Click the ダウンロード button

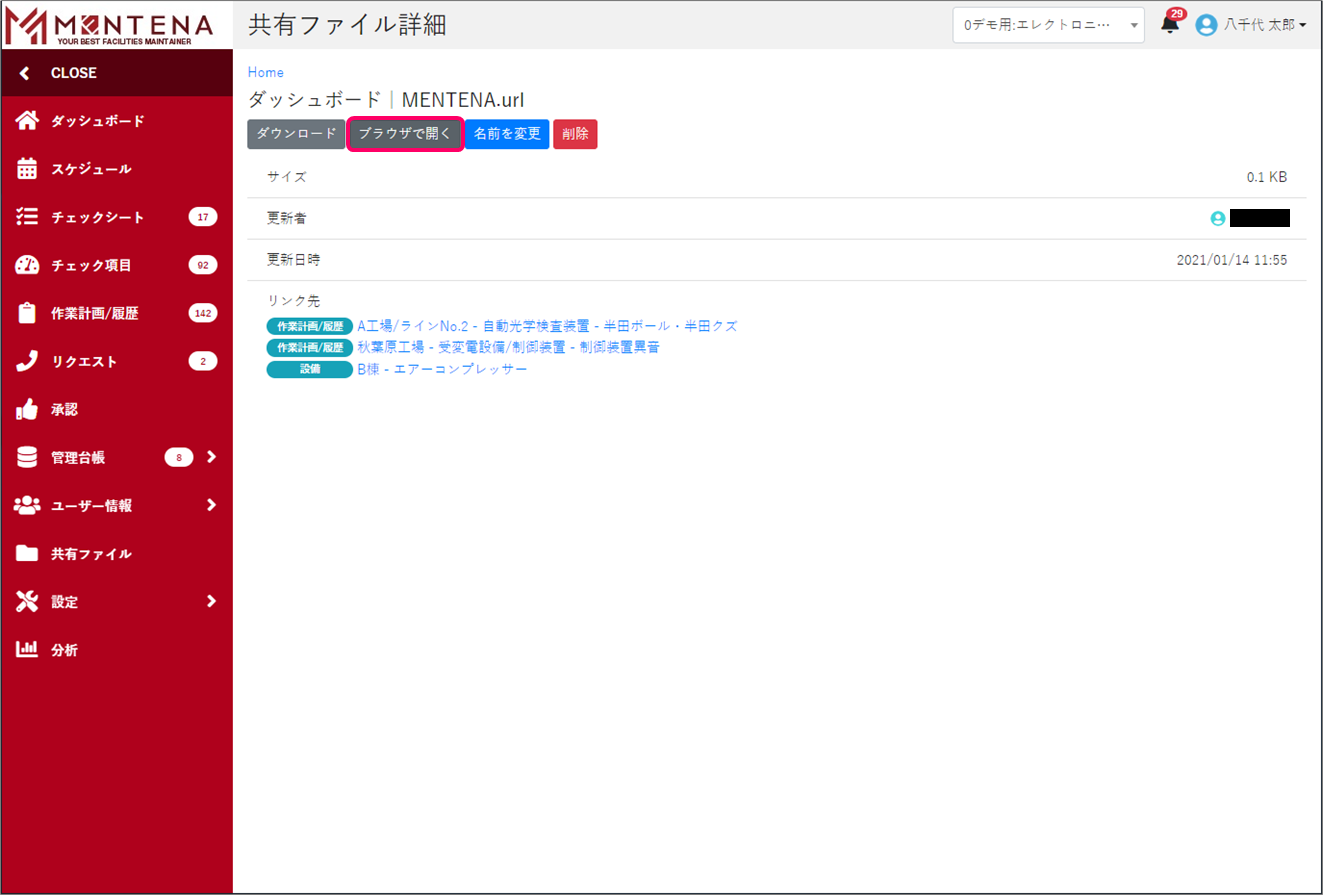tap(296, 134)
